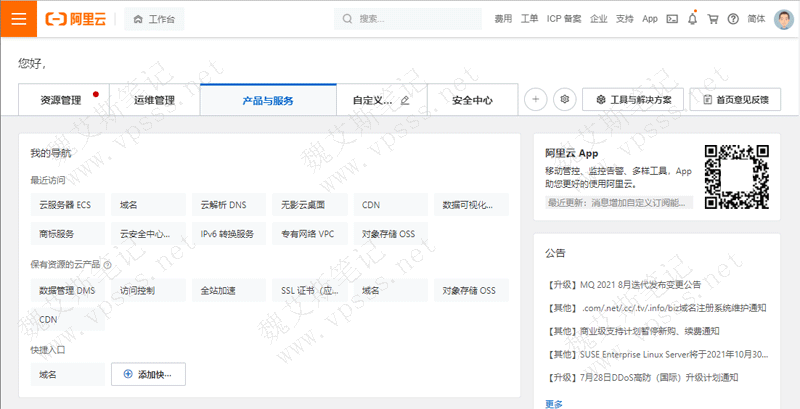This screenshot has width=800, height=409.
Task: Click the pencil edit icon on 自定义 tab
Action: [x=405, y=100]
